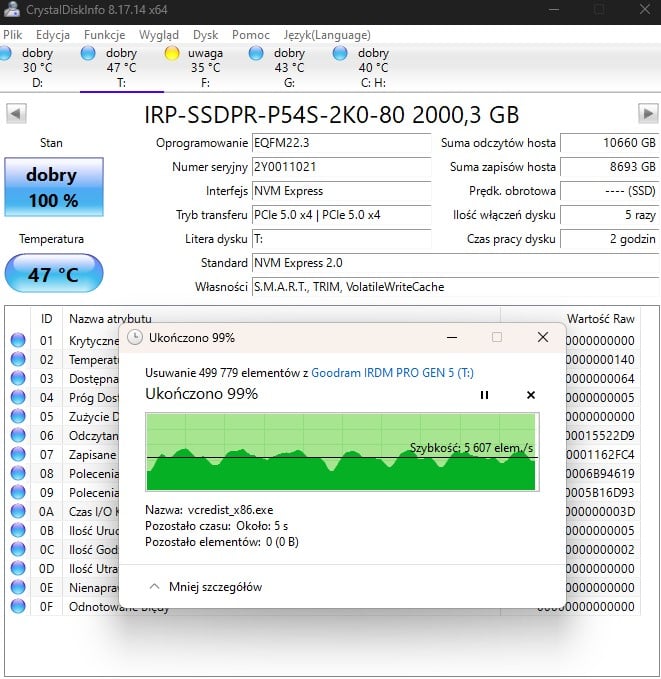Click status circle of attribute 06 row
This screenshot has width=661, height=679.
coord(18,435)
